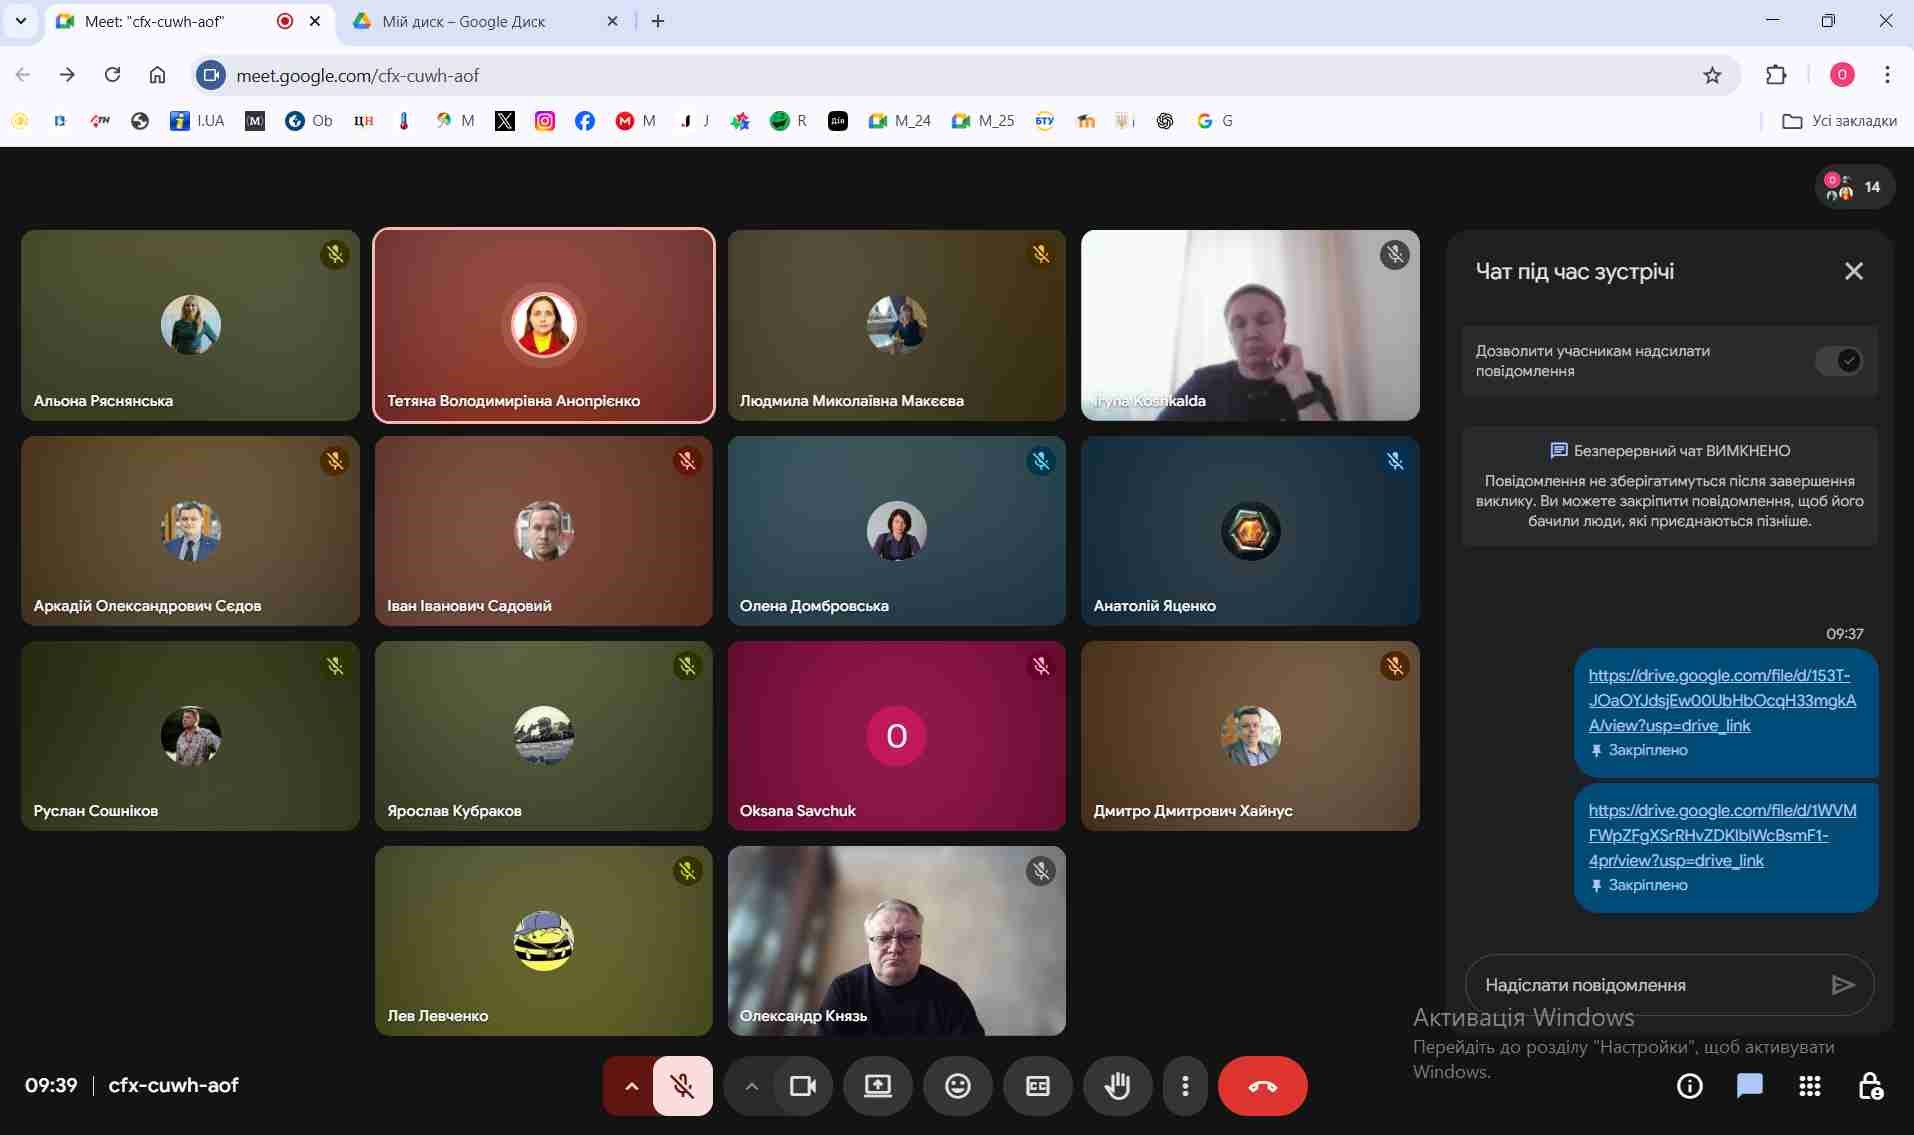
Task: Close the in-call chat panel
Action: 1853,271
